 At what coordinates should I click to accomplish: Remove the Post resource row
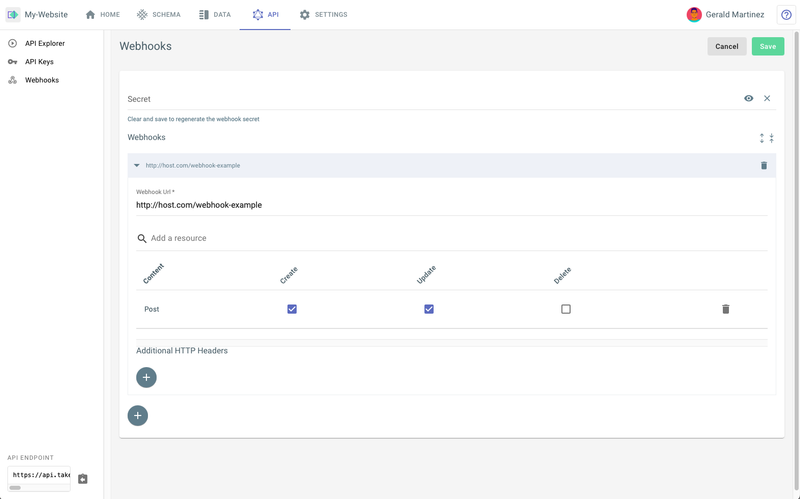click(x=726, y=309)
